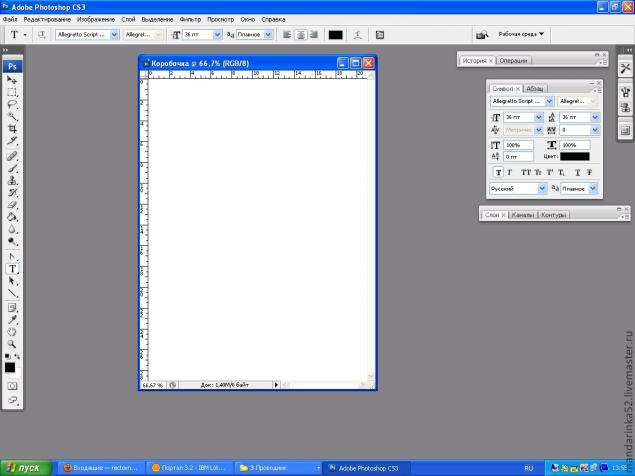
Task: Enable center text alignment in options bar
Action: (300, 34)
